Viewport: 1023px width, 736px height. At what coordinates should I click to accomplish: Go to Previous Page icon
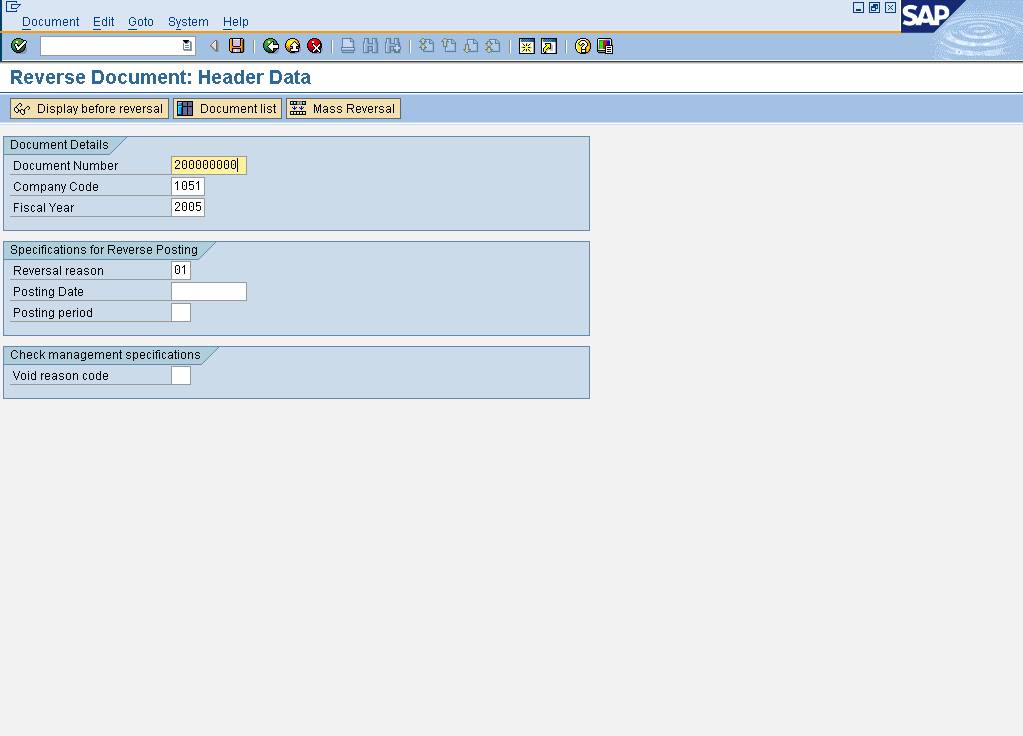coord(449,46)
